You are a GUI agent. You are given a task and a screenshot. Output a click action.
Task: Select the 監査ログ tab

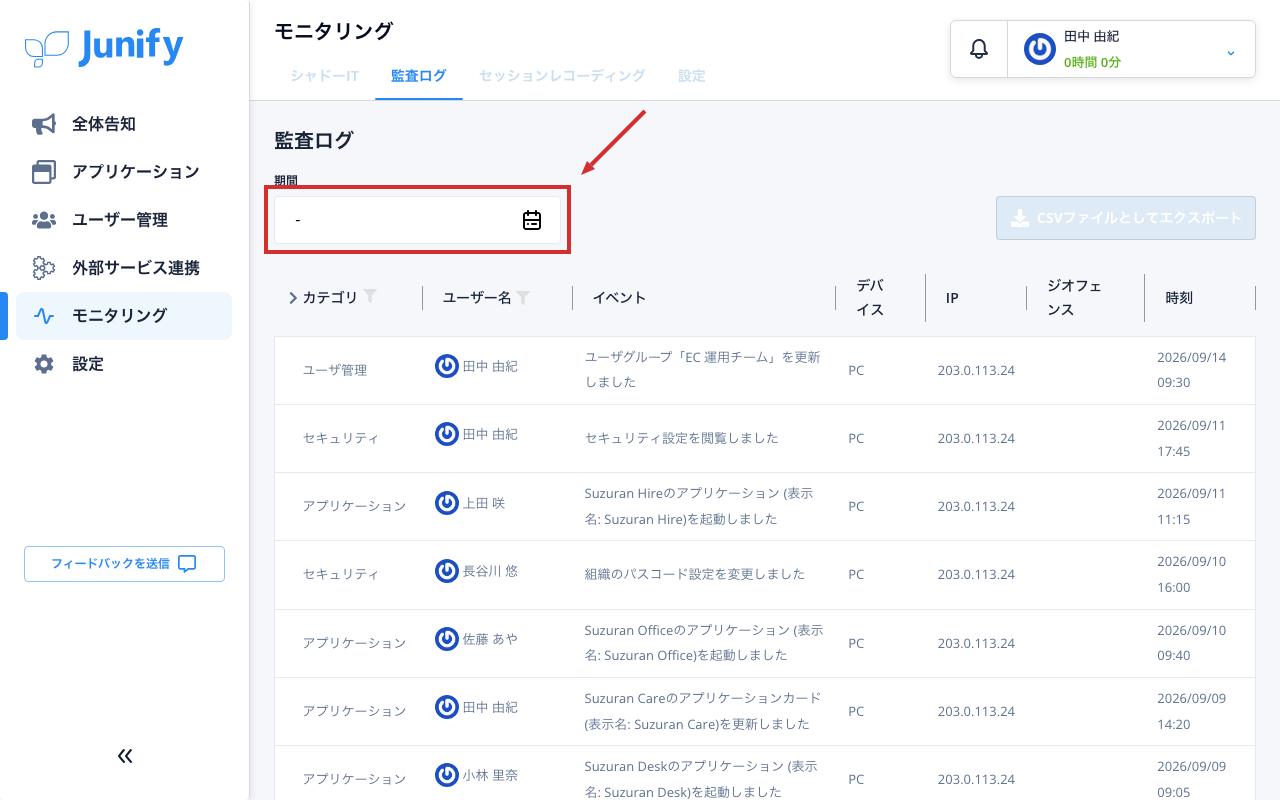[419, 76]
